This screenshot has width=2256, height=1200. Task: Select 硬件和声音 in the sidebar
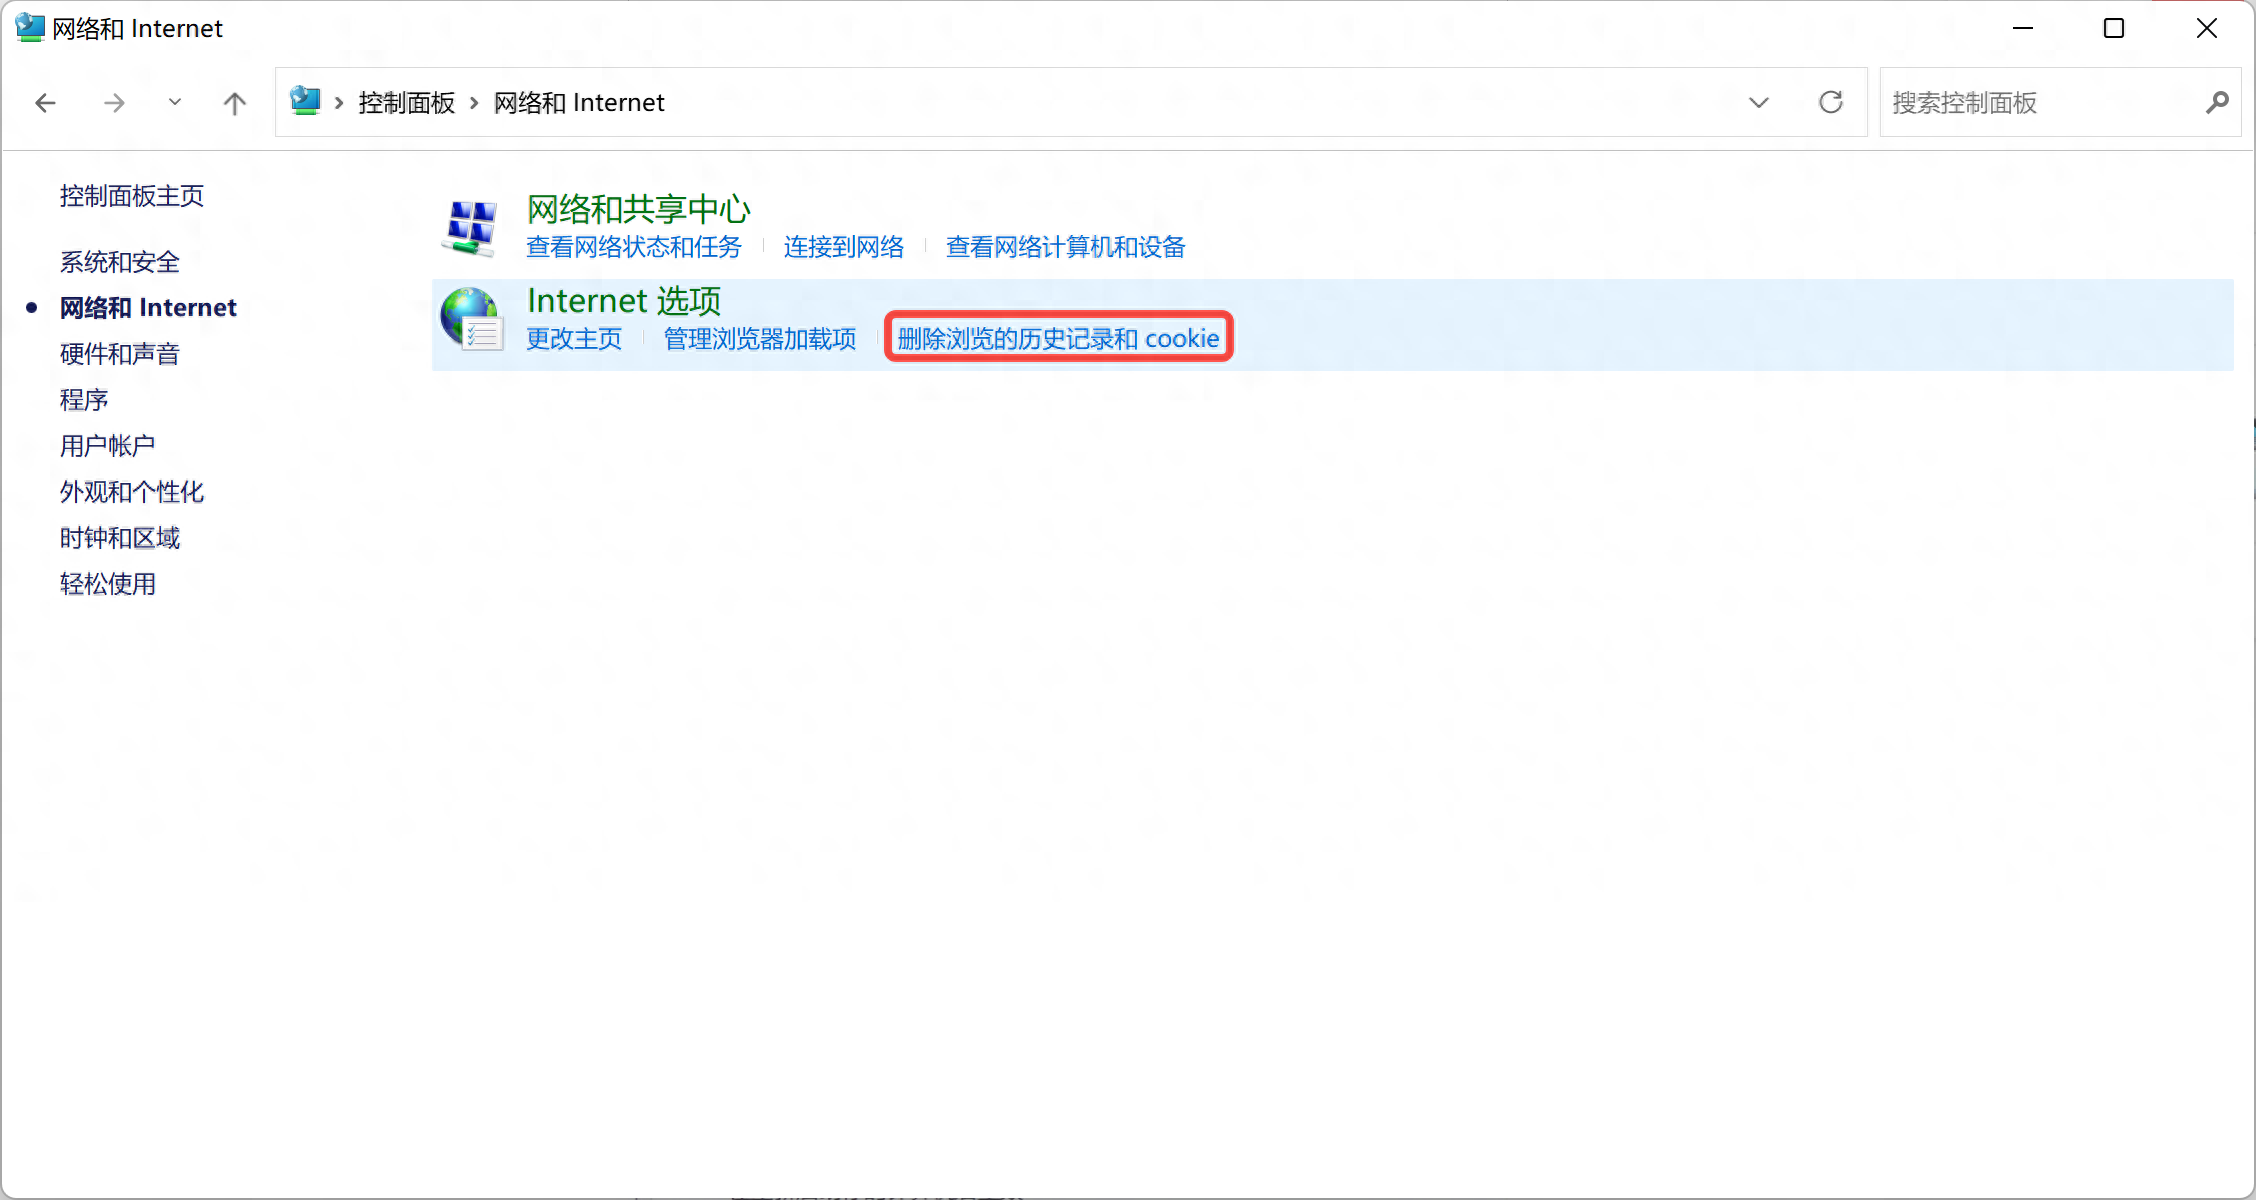pyautogui.click(x=120, y=354)
